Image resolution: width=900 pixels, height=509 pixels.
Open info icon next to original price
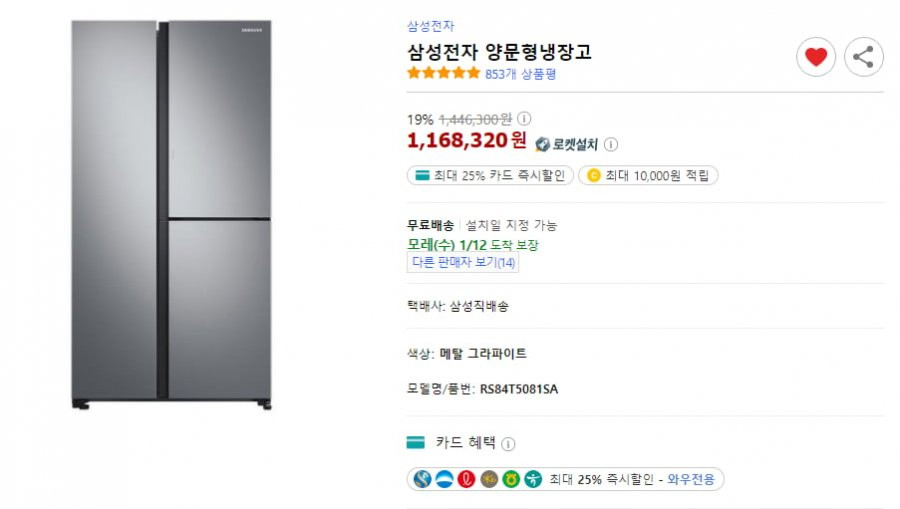pyautogui.click(x=523, y=119)
